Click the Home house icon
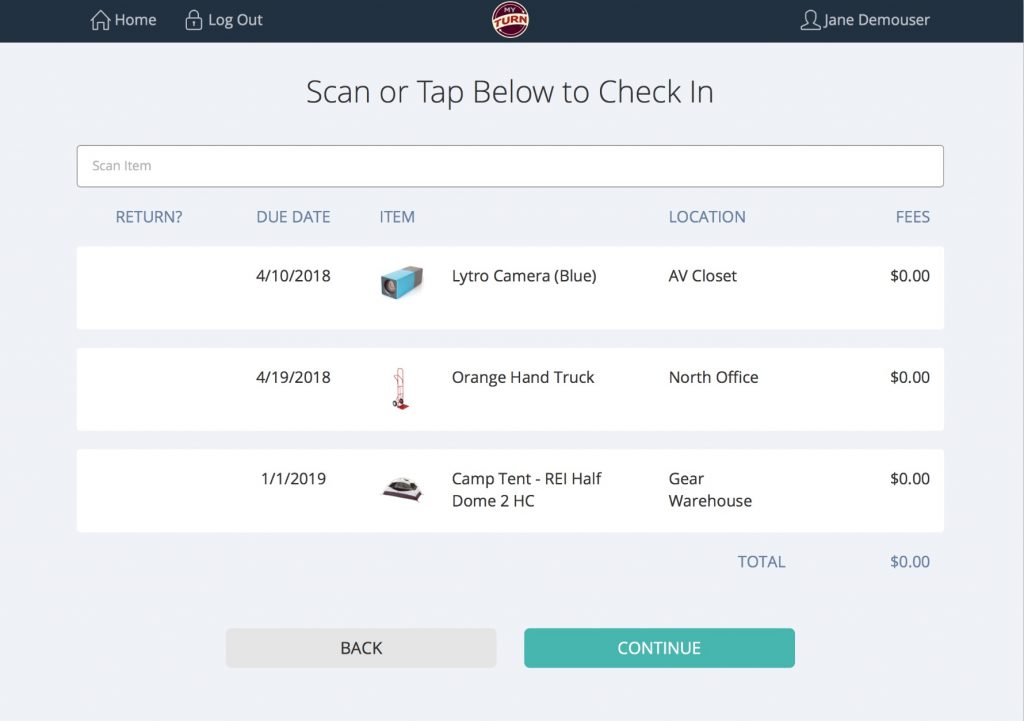 tap(100, 20)
